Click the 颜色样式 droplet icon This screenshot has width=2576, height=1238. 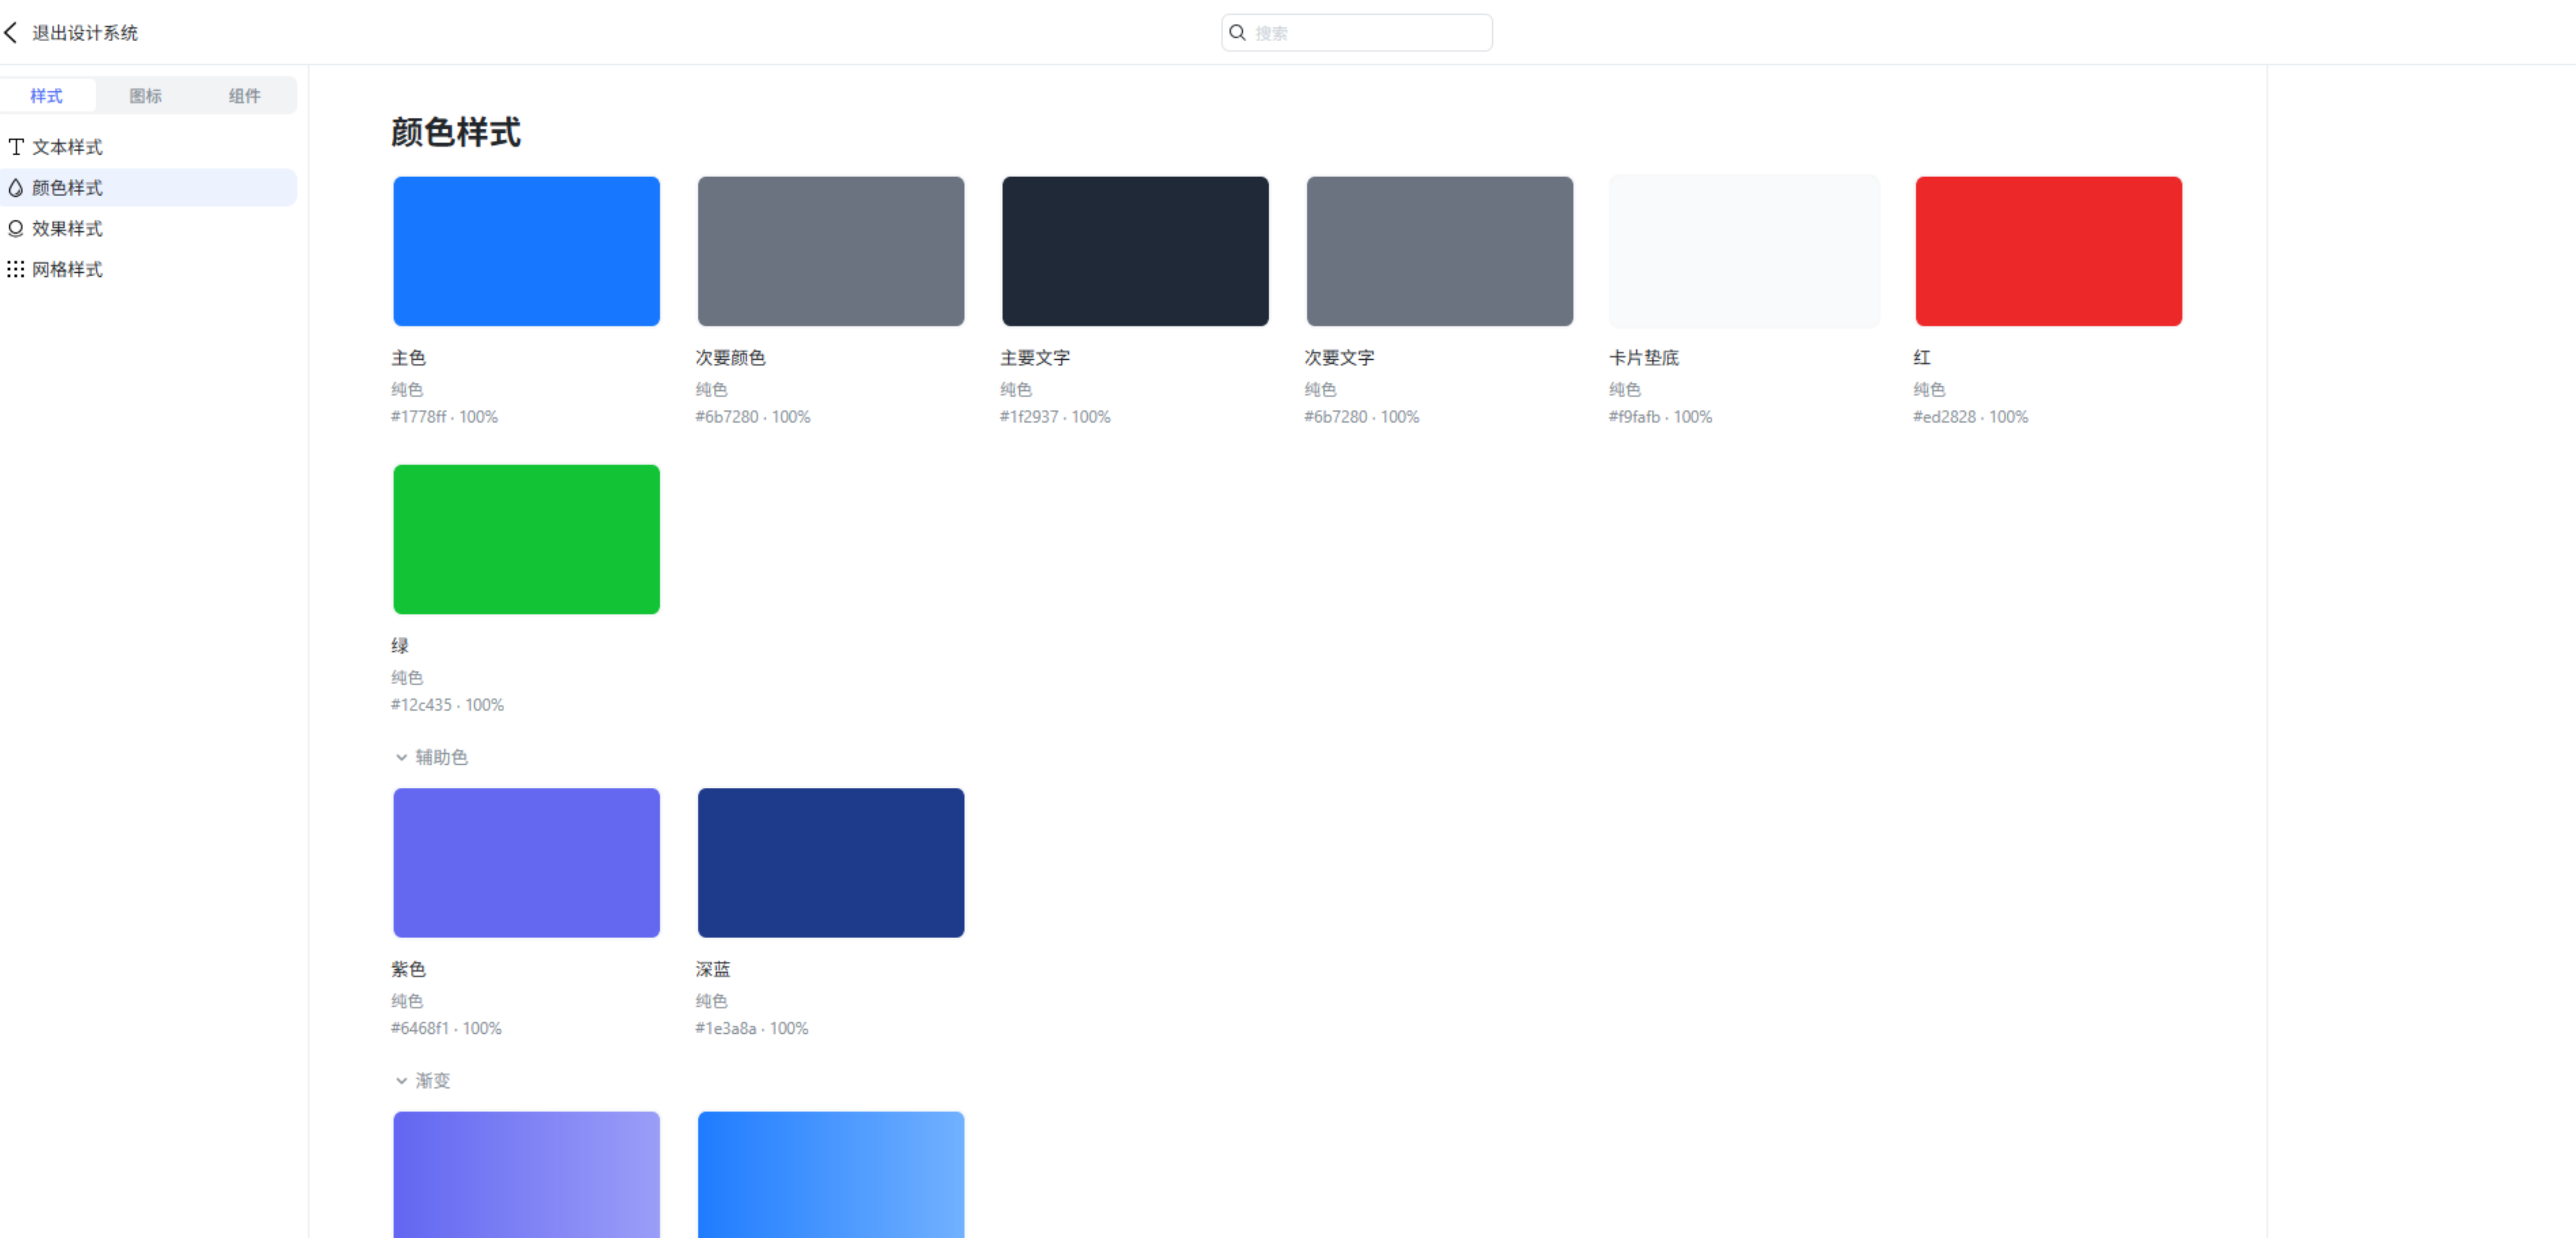click(16, 188)
